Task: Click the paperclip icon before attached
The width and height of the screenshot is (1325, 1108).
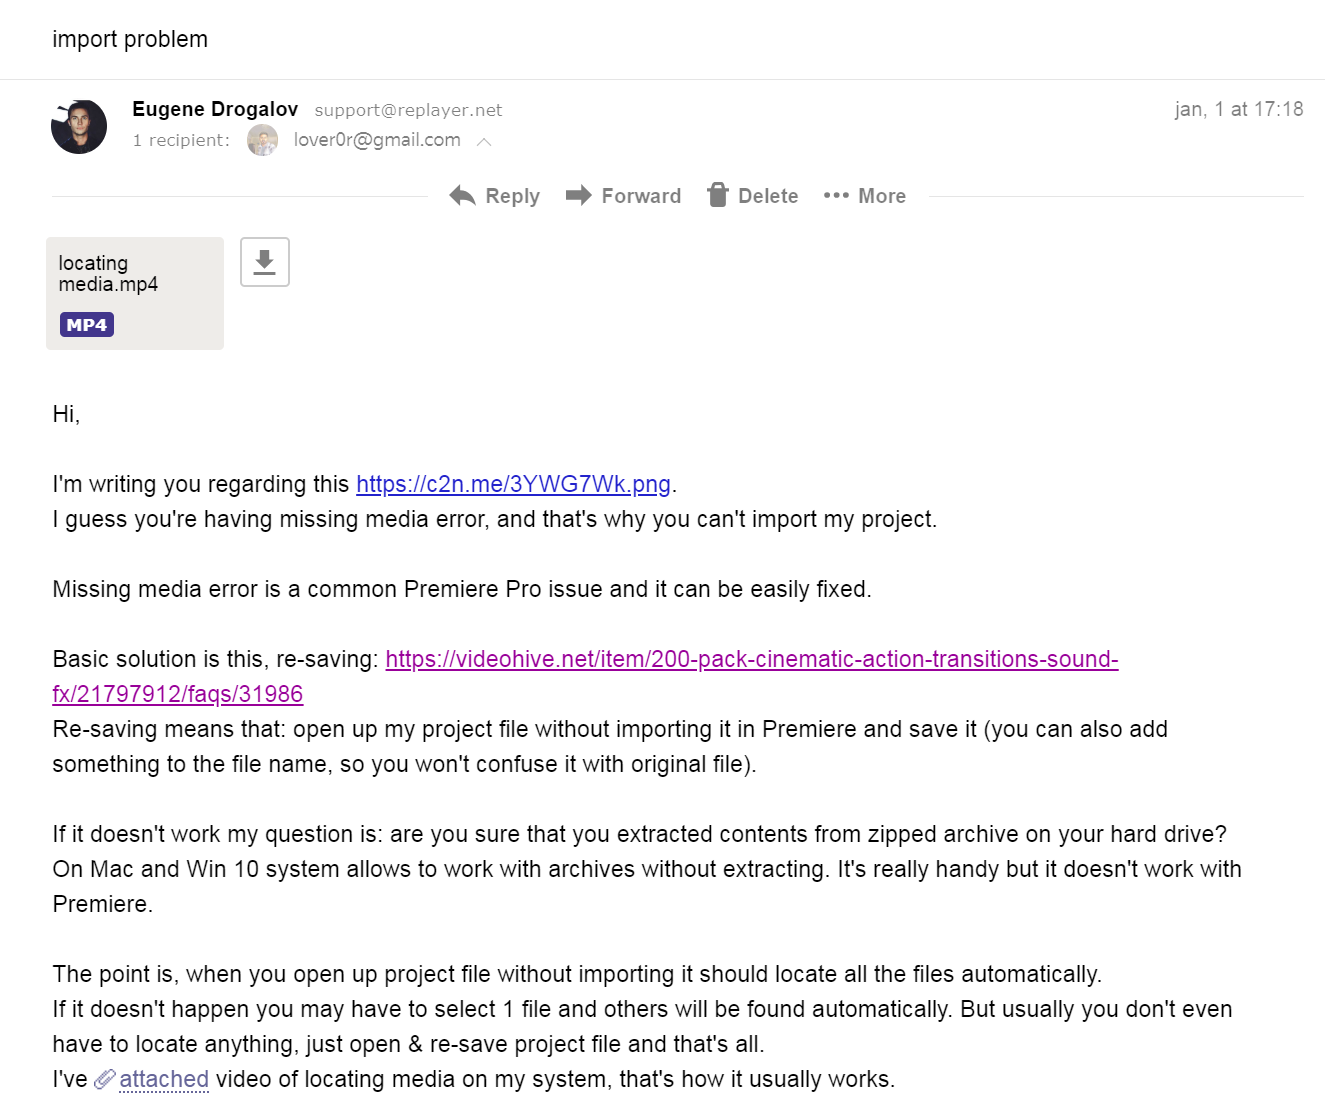Action: pos(104,1080)
